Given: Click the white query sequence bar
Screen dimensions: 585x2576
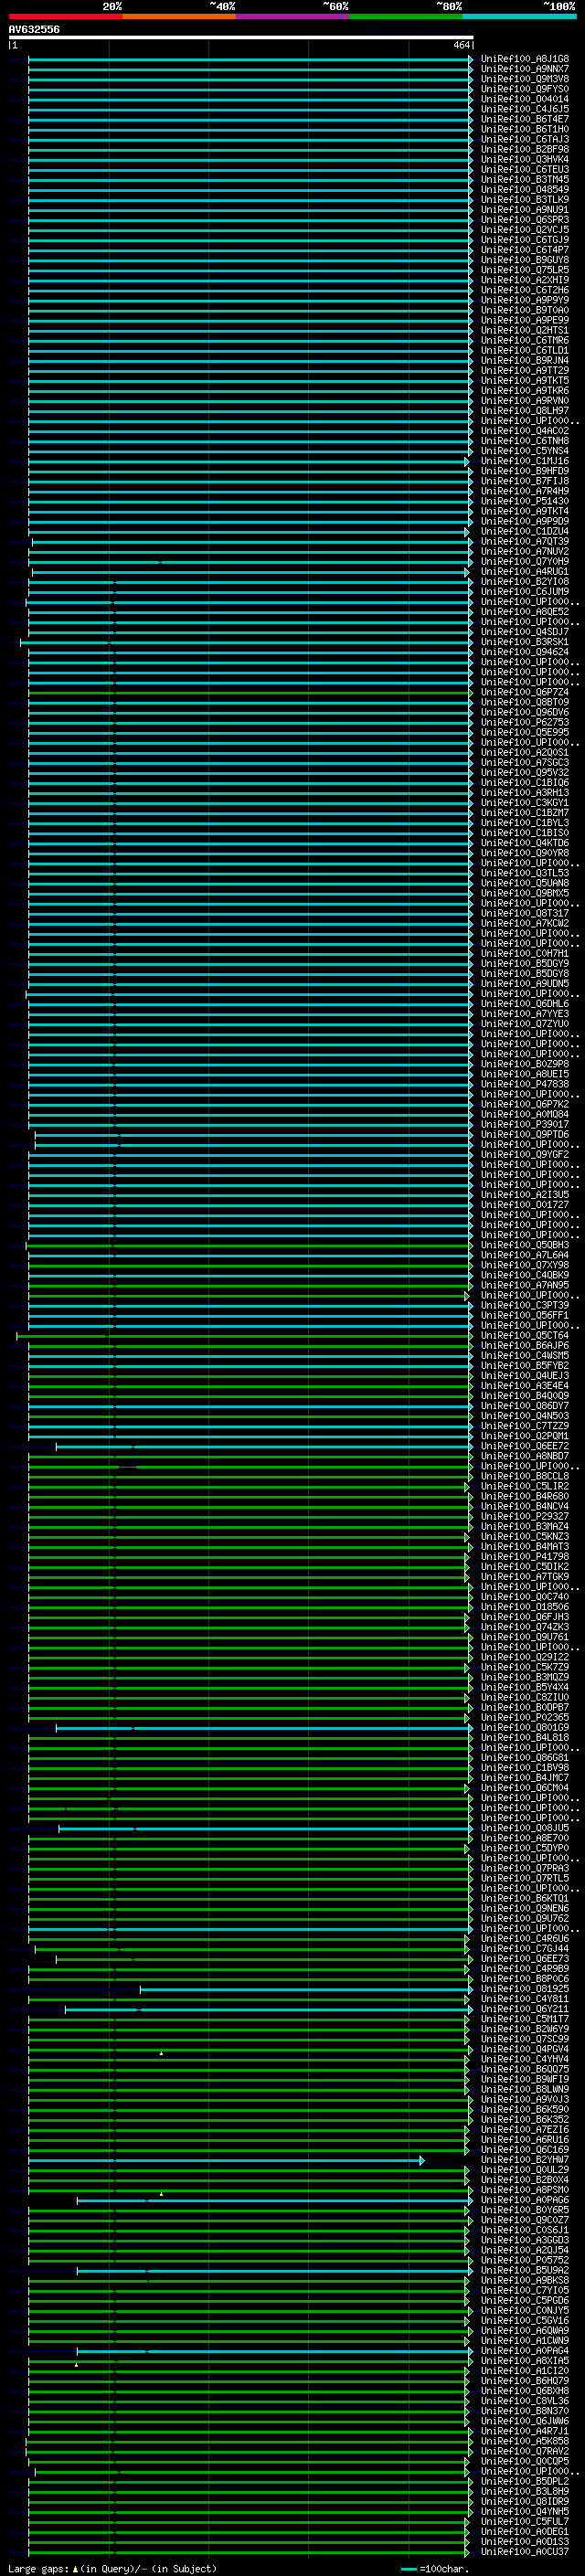Looking at the screenshot, I should click(241, 37).
